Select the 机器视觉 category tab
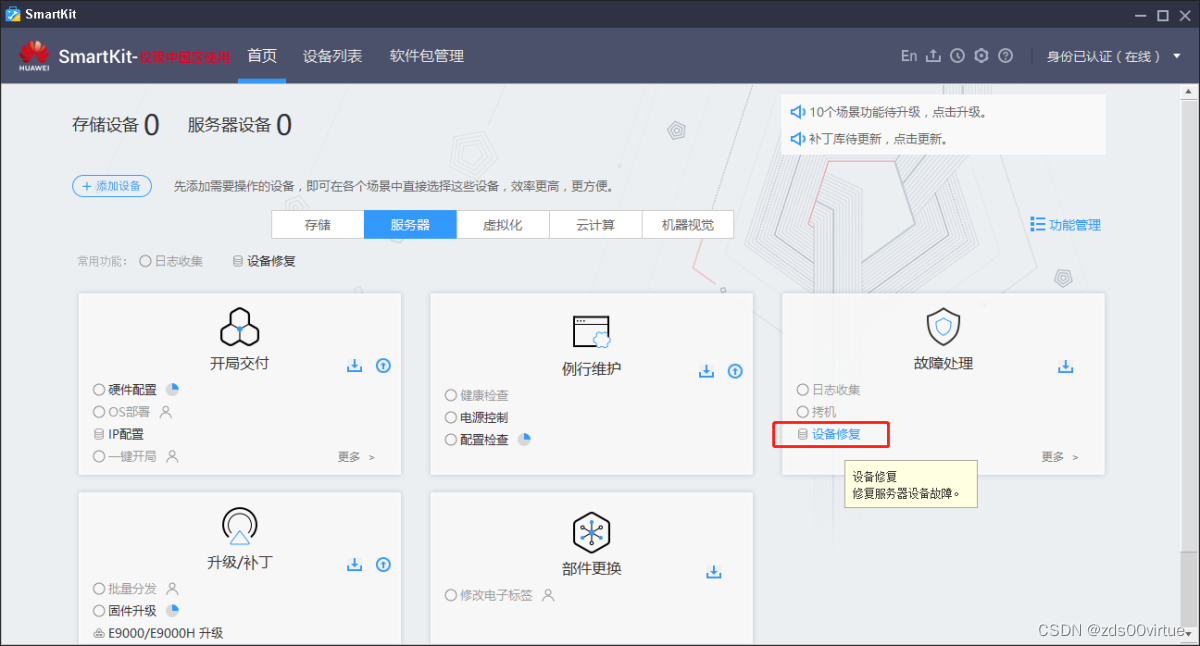Viewport: 1200px width, 646px height. [x=688, y=225]
